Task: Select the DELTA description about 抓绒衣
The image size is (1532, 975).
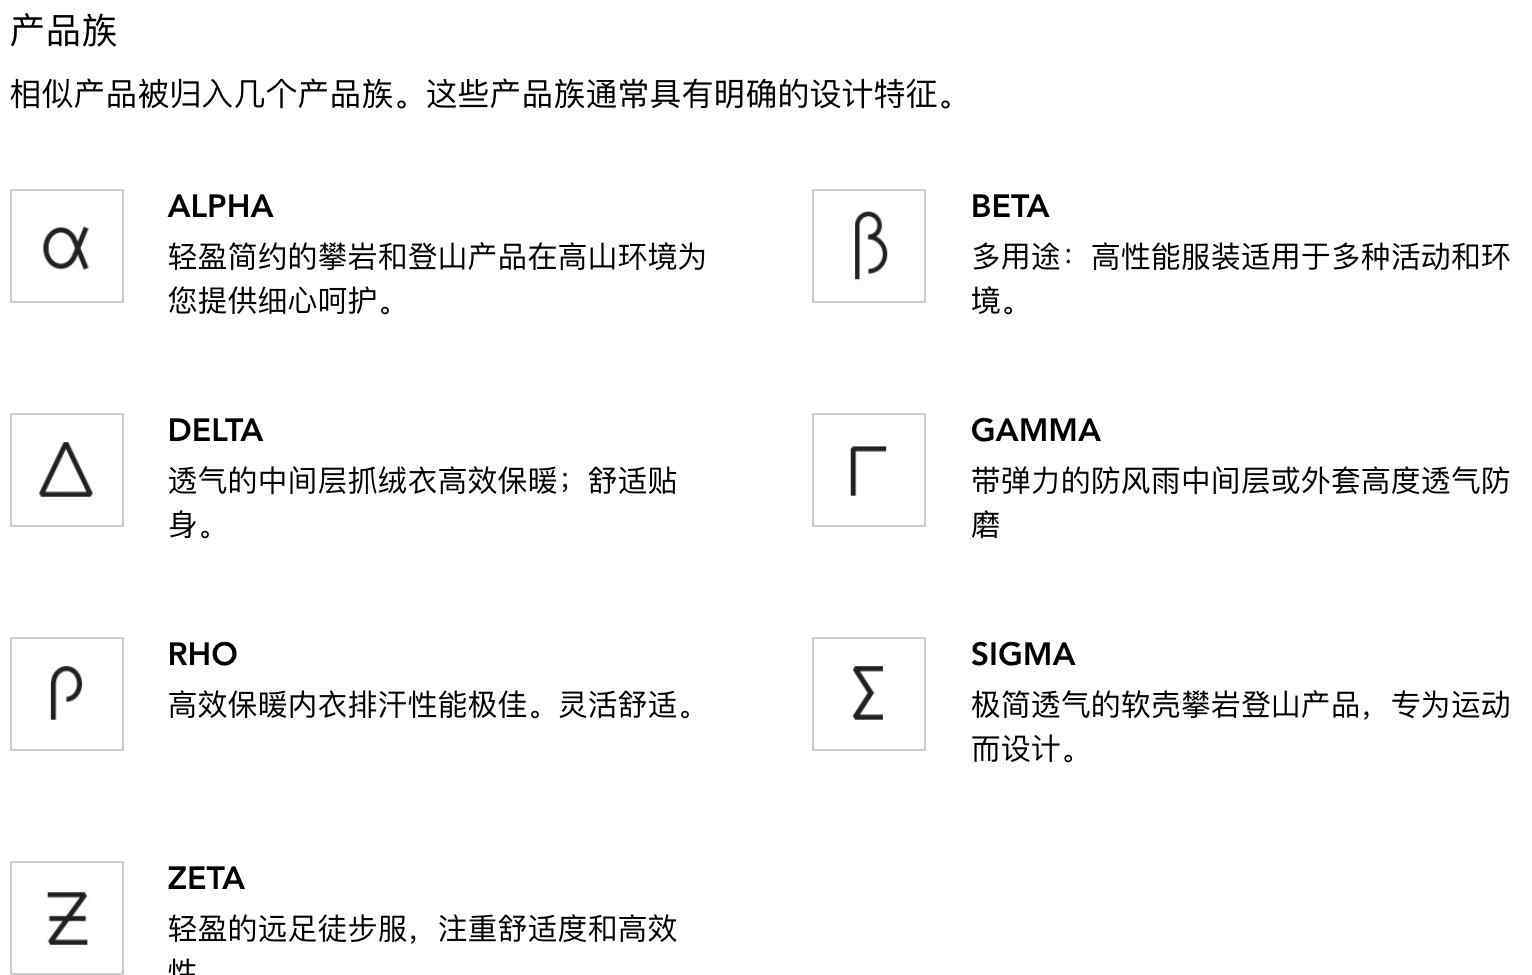Action: pos(423,502)
